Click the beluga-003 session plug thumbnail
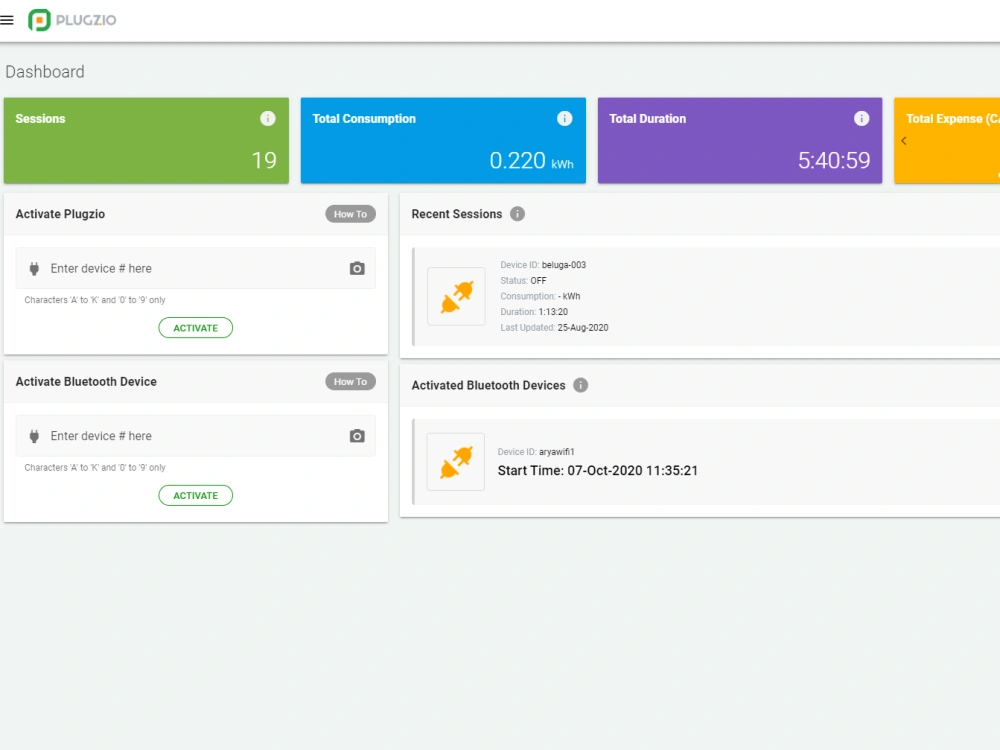Screen dimensions: 1000x750 (x=456, y=297)
